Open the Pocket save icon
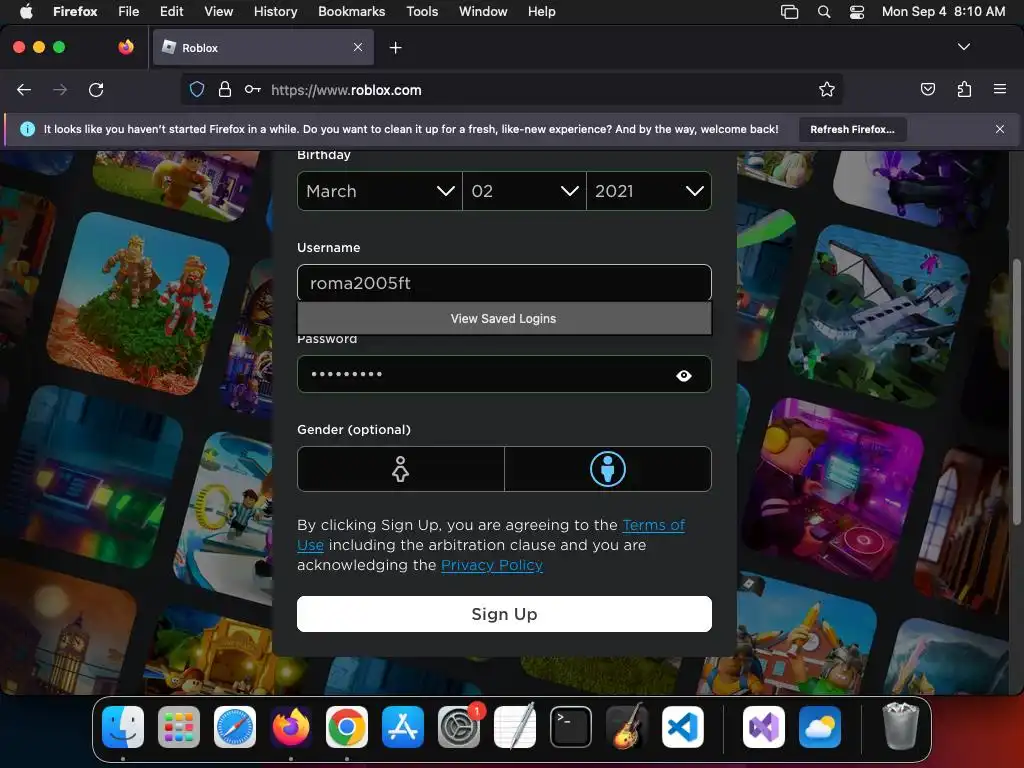The image size is (1024, 768). point(927,89)
